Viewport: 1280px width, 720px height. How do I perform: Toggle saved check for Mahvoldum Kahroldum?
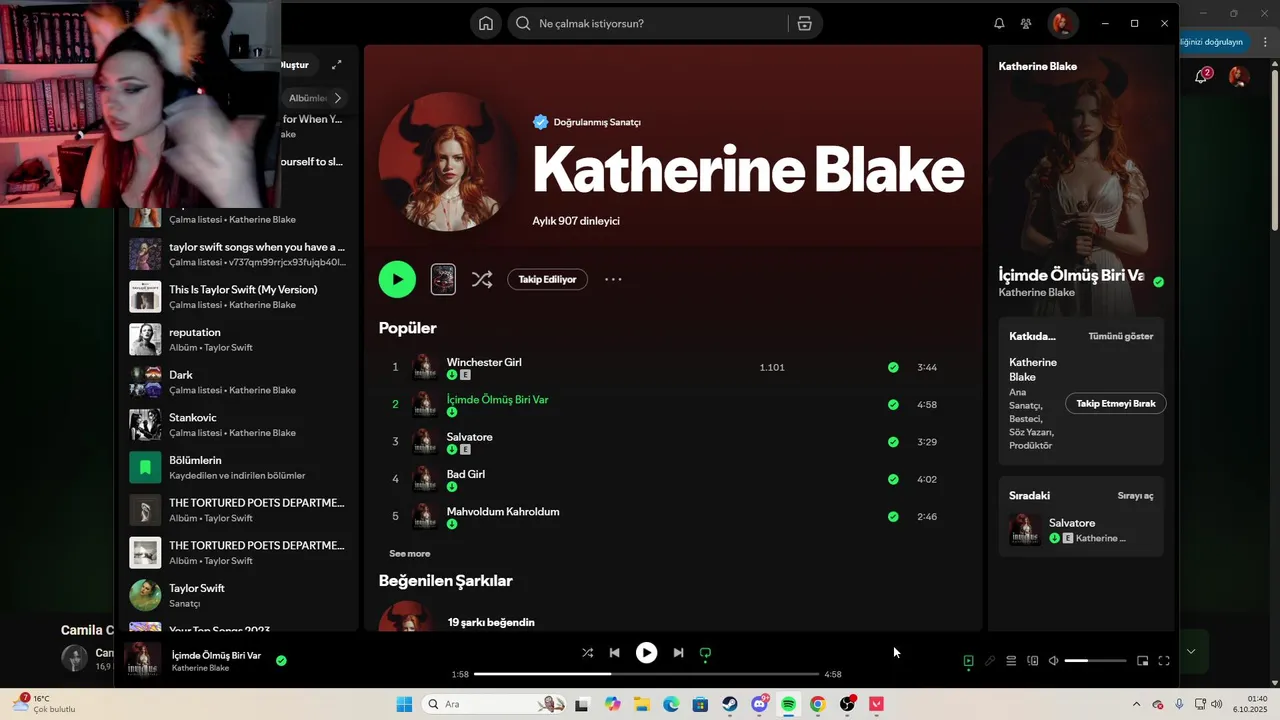[x=893, y=517]
